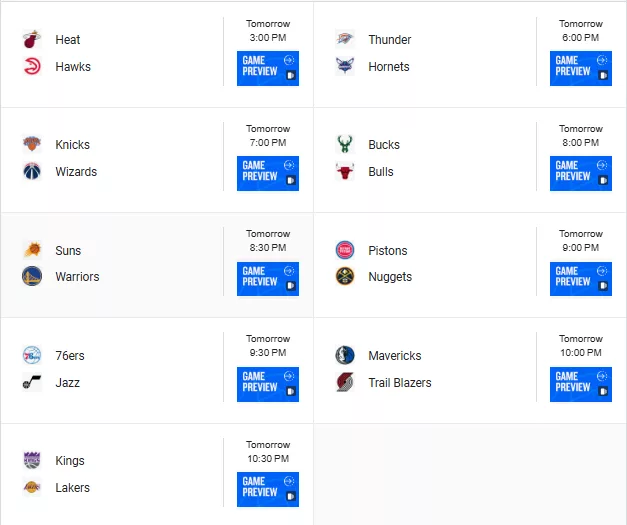Click the Sacramento Kings logo
627x525 pixels.
[32, 460]
